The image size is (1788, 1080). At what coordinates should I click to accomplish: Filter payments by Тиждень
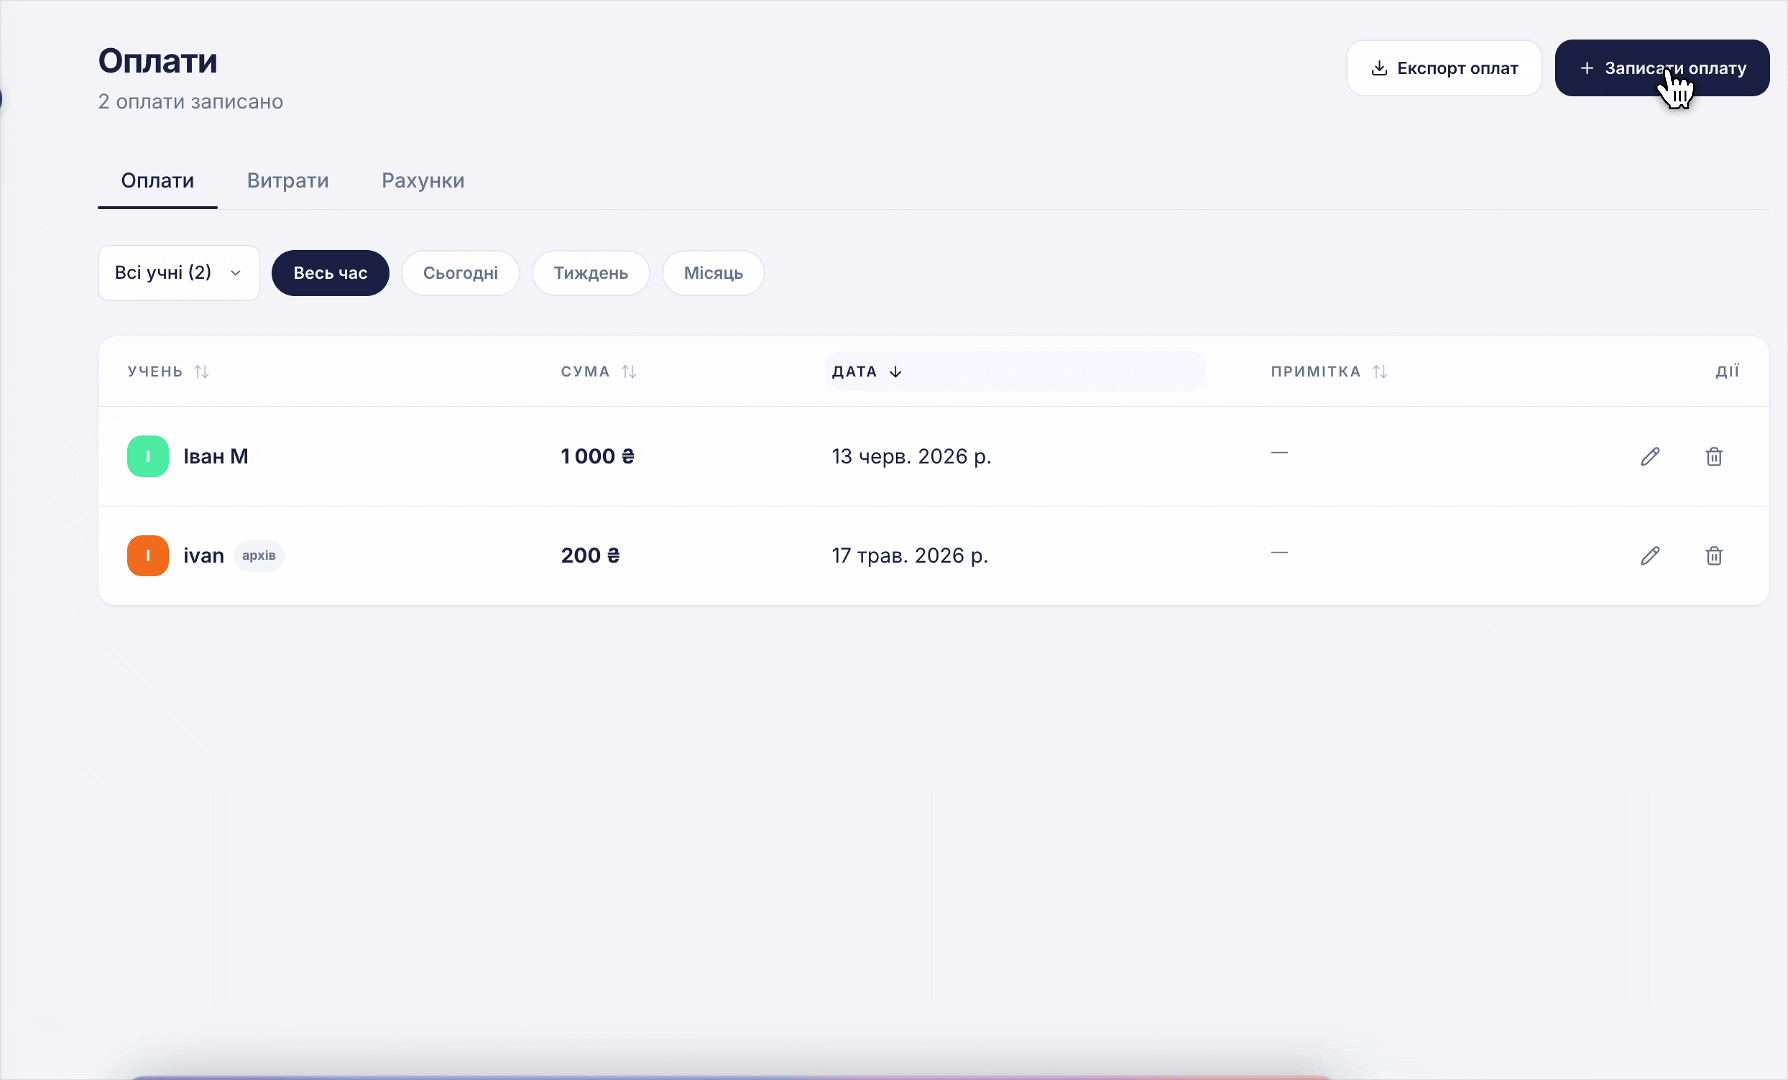click(591, 273)
